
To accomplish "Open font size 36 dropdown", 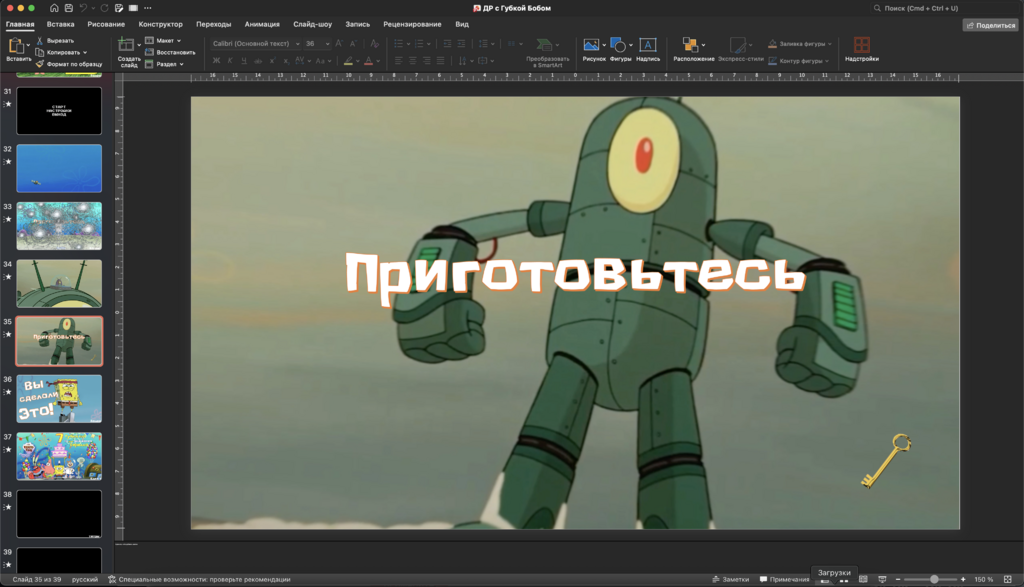I will [327, 44].
